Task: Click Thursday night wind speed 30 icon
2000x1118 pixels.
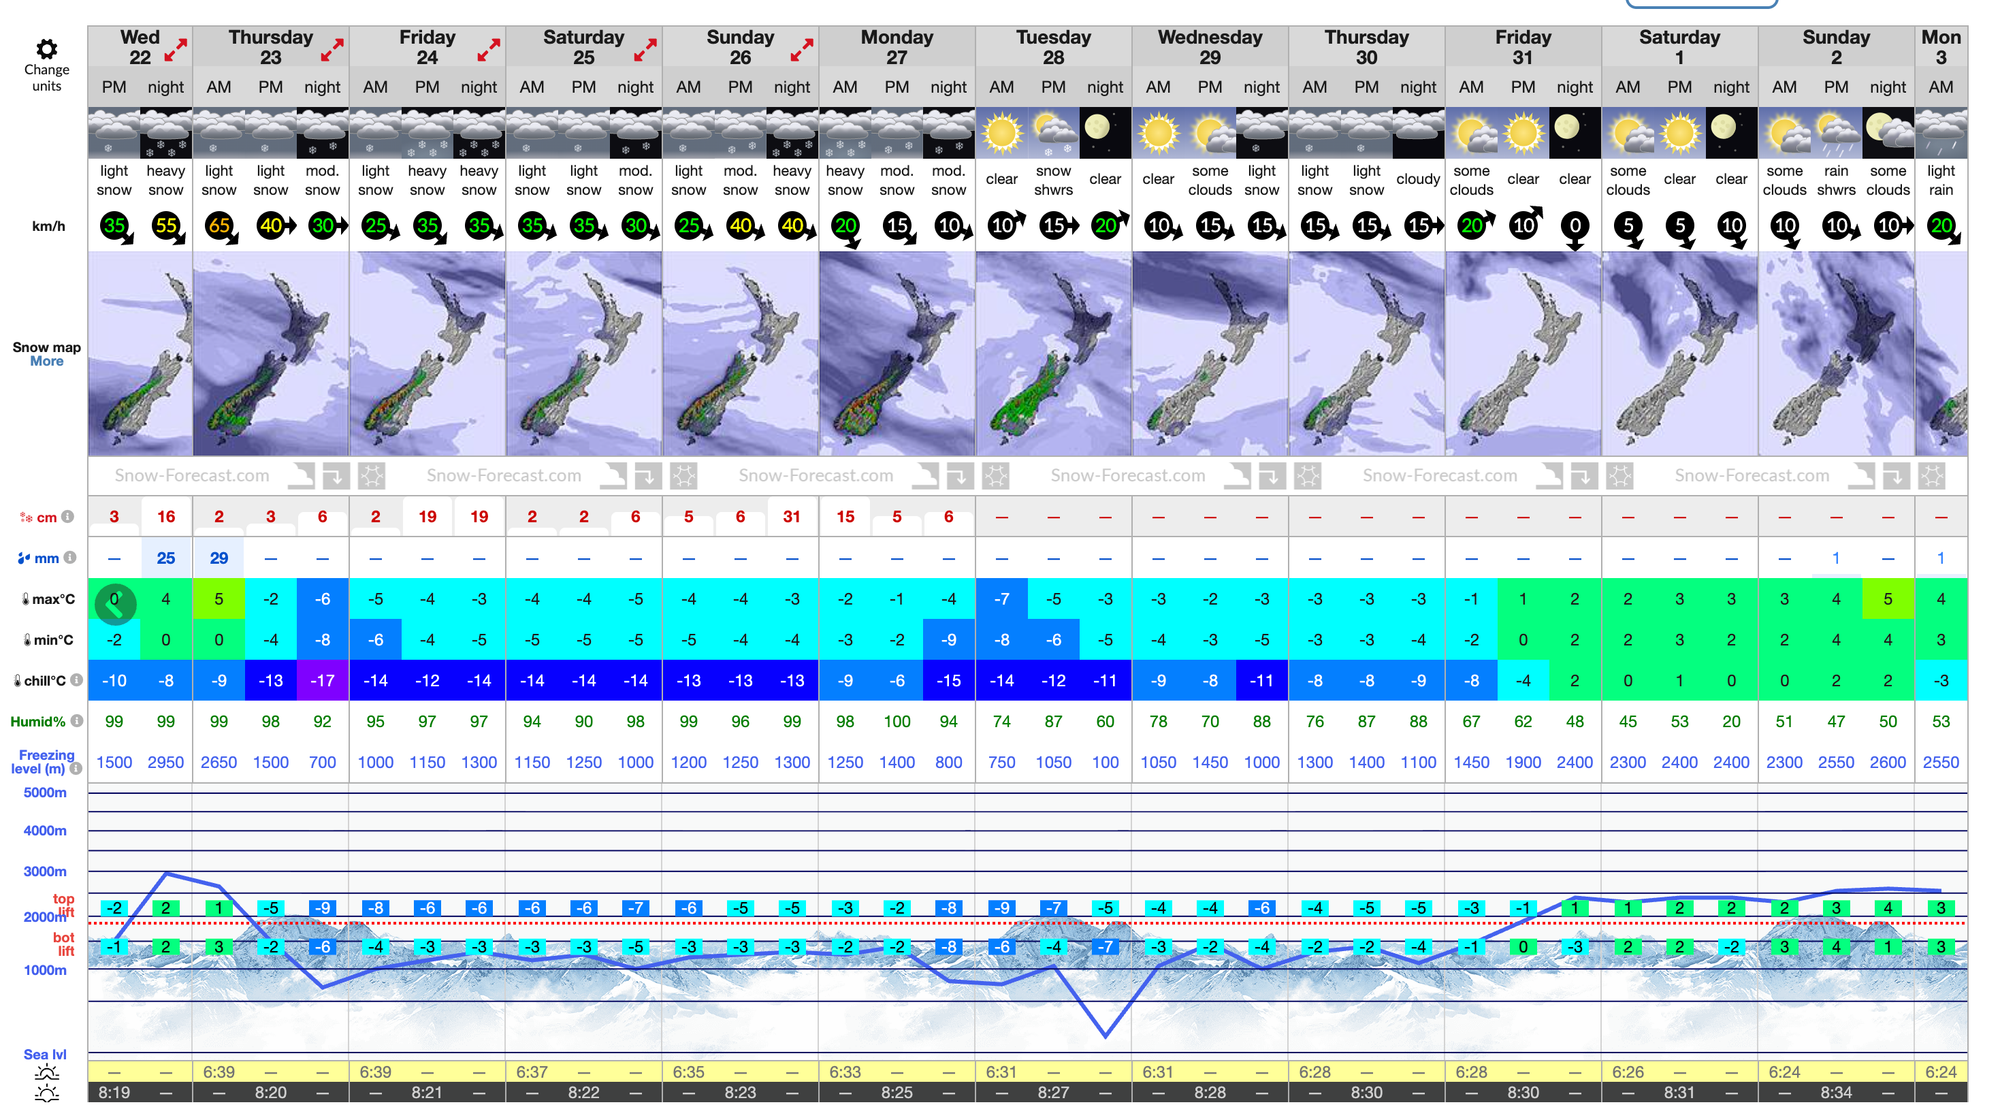Action: coord(323,226)
